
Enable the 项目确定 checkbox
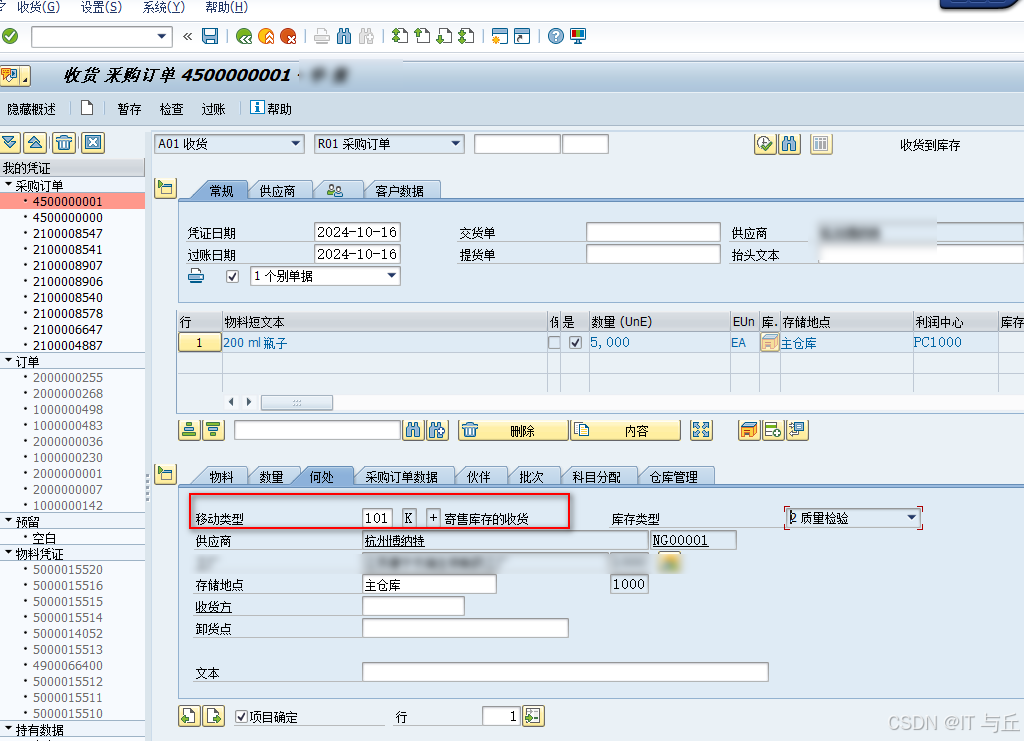coord(240,715)
